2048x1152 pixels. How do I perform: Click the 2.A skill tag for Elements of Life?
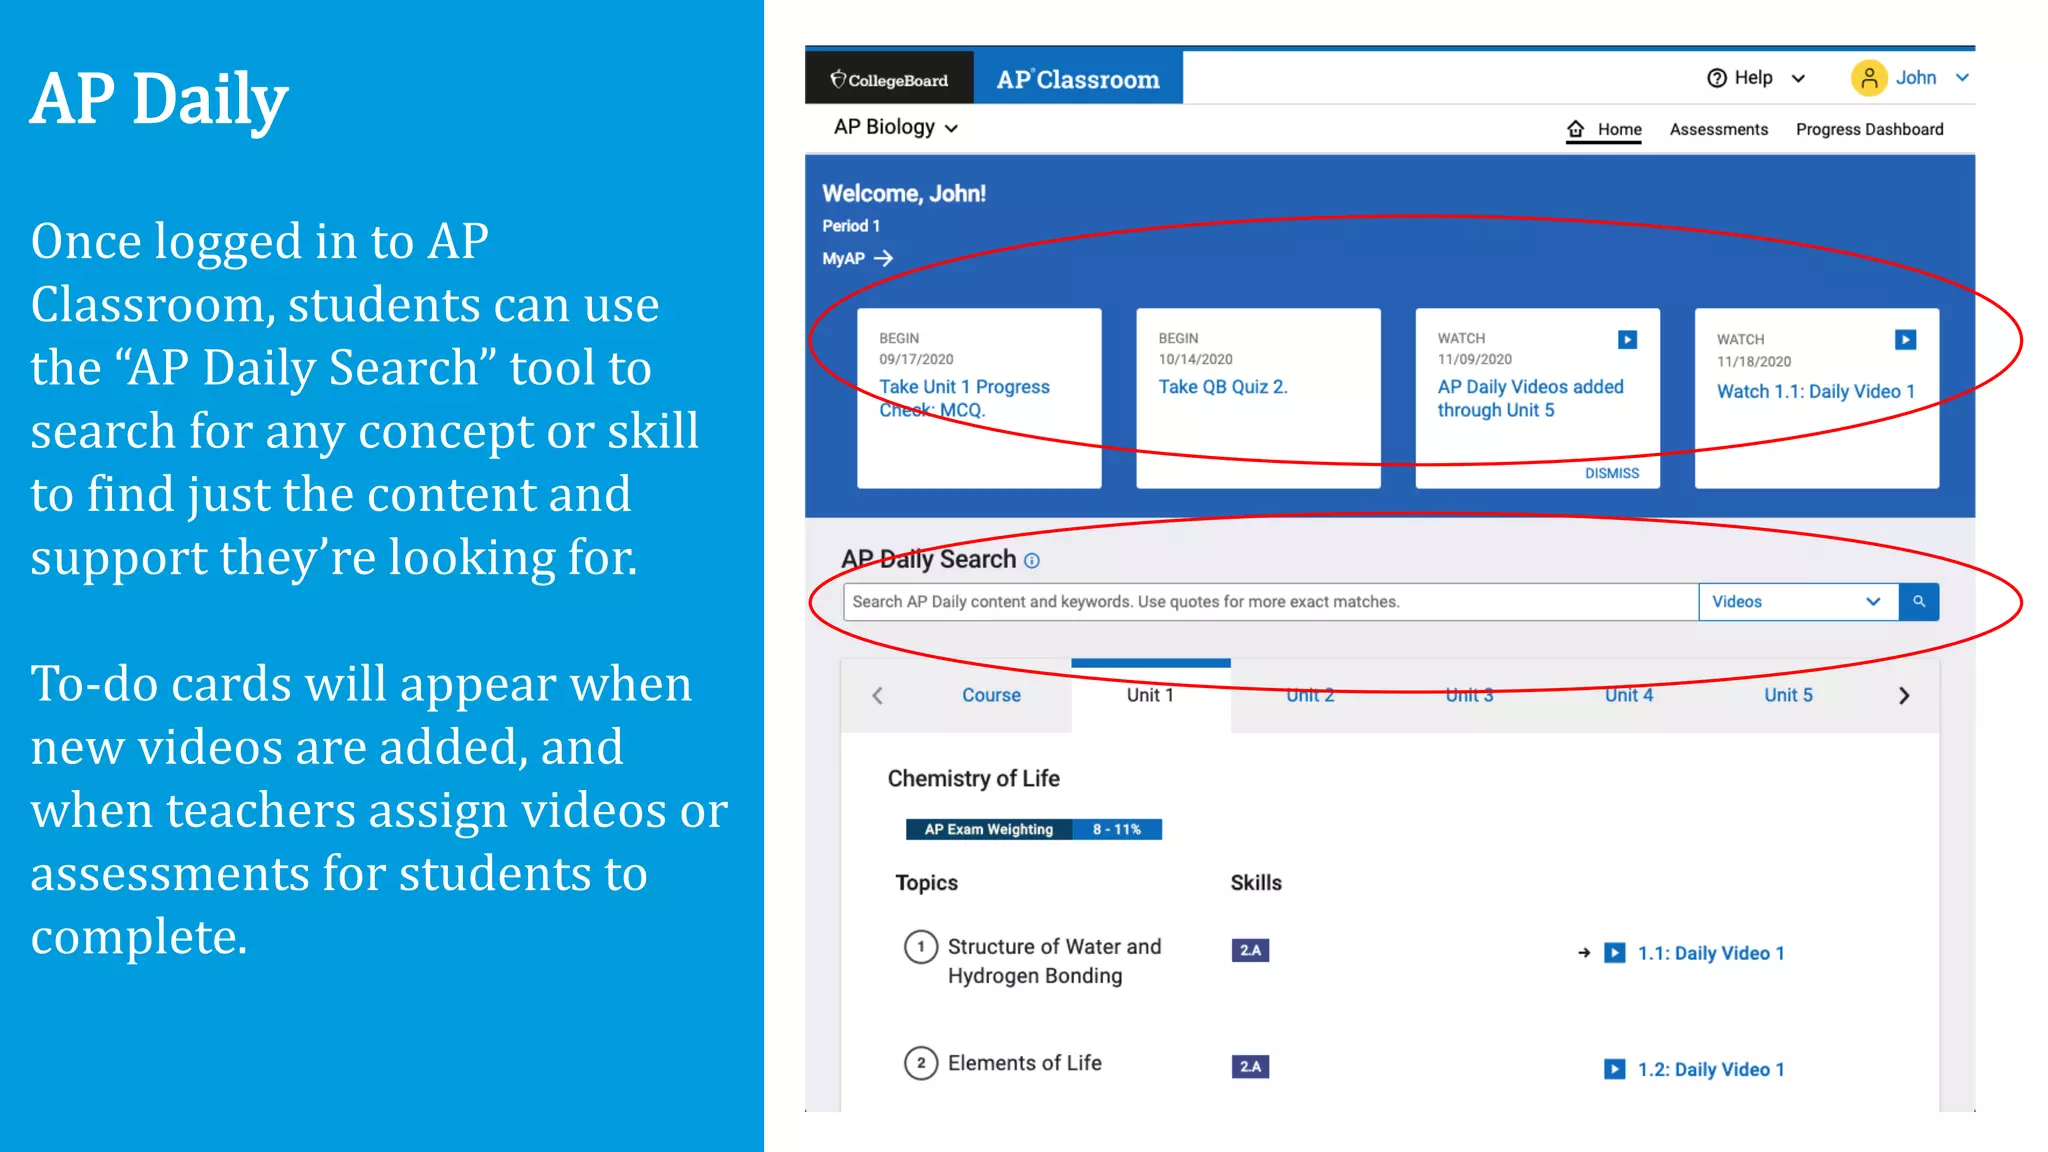(x=1250, y=1067)
